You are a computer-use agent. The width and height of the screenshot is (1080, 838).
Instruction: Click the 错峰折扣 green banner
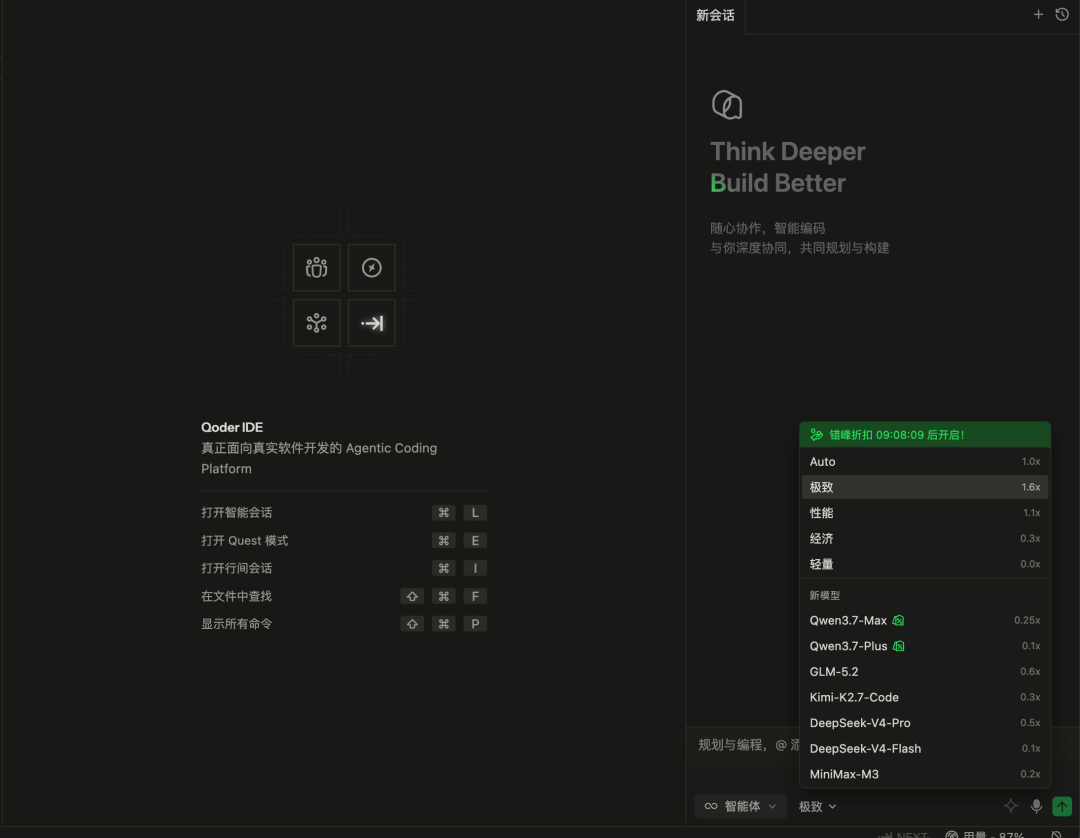924,434
